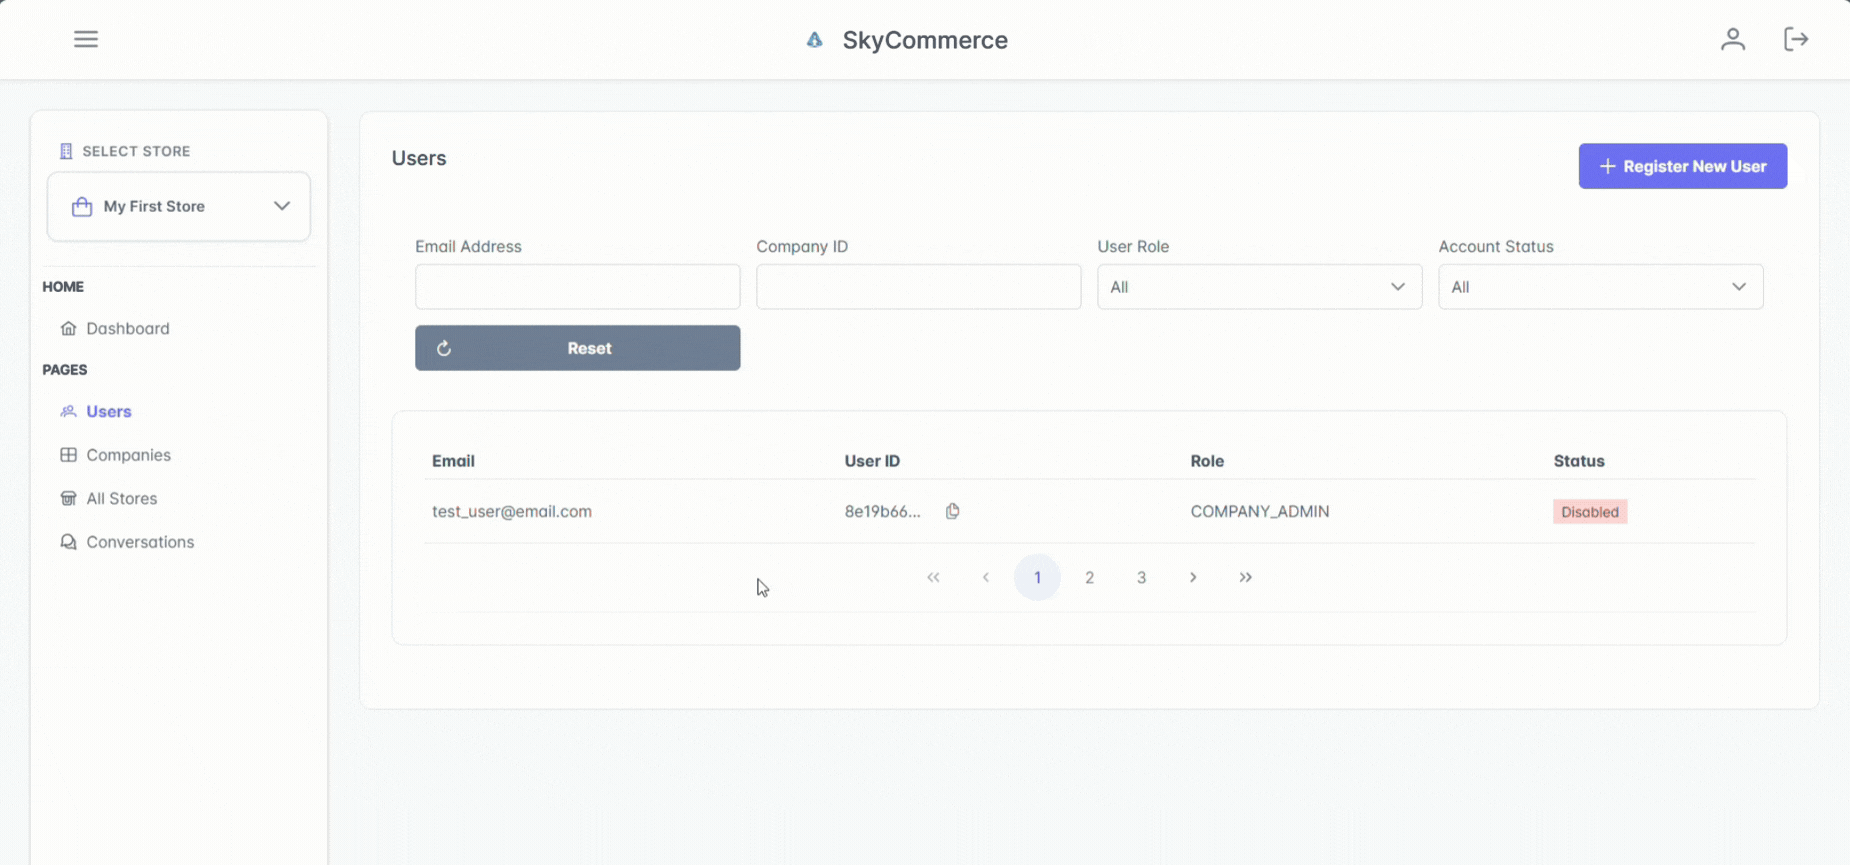Screen dimensions: 1850x865
Task: Click the SkyCommerce logo icon
Action: [815, 40]
